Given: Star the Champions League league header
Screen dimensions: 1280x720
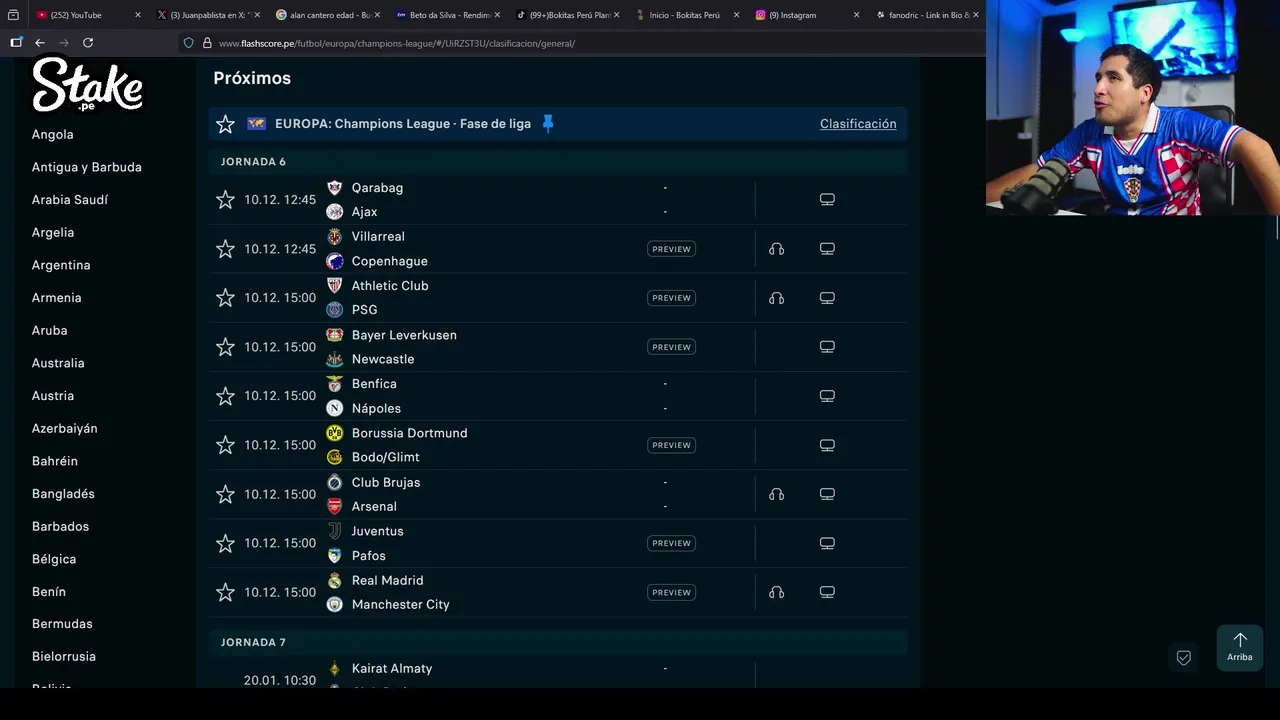Looking at the screenshot, I should click(x=225, y=124).
